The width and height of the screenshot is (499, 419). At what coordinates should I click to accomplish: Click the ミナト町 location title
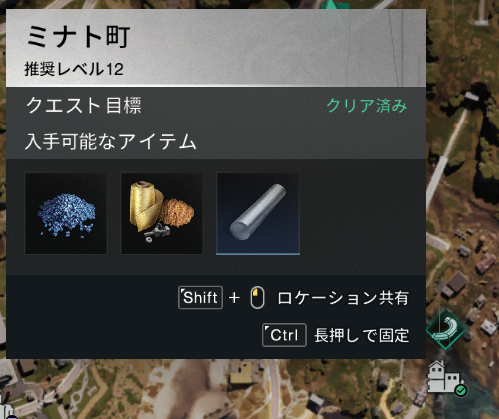pyautogui.click(x=78, y=37)
